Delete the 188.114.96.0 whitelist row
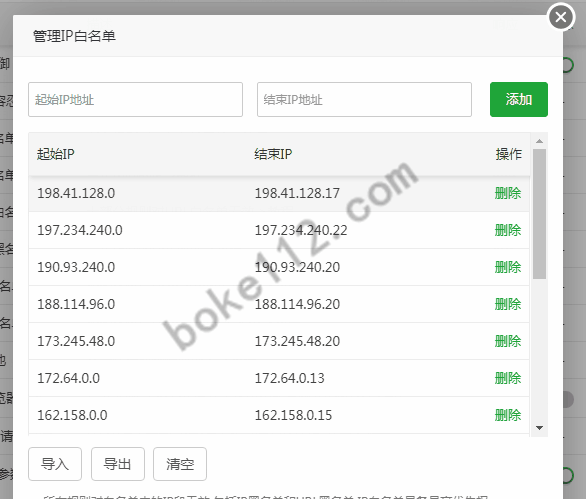 (508, 304)
